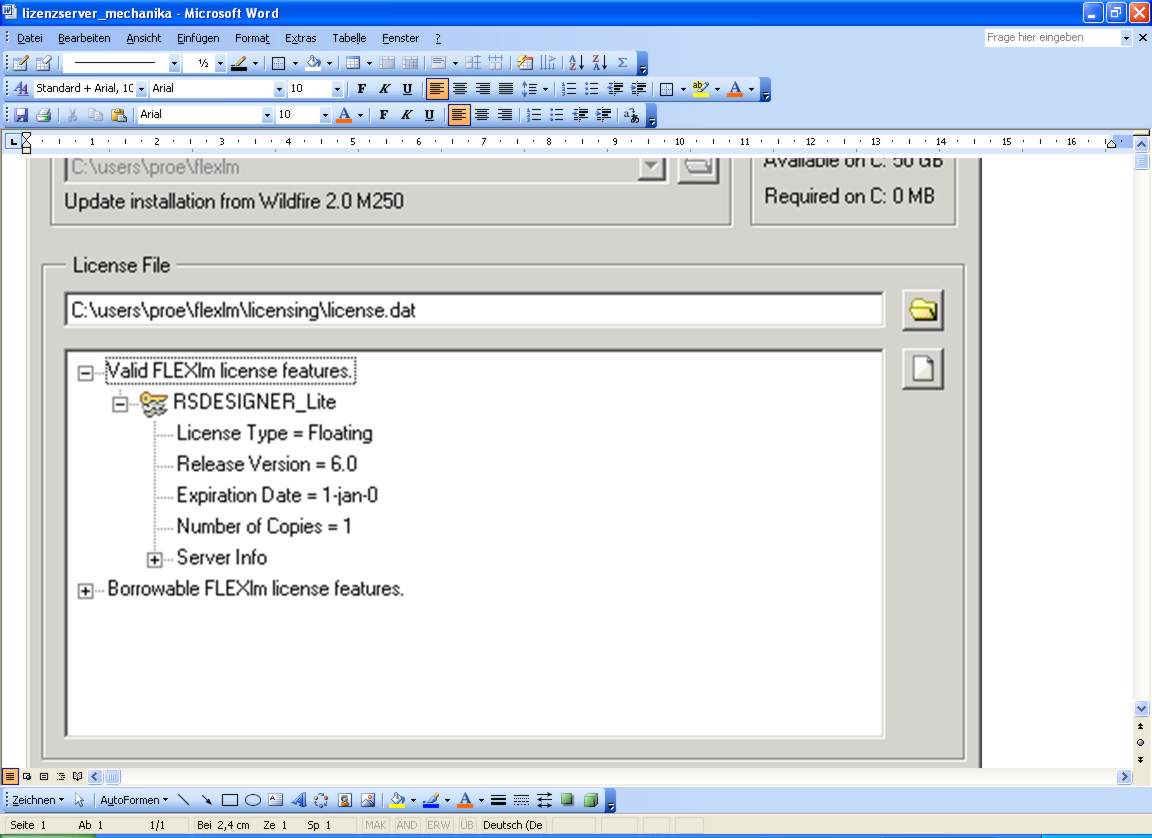This screenshot has height=838, width=1152.
Task: Click the Paste clipboard icon
Action: click(x=118, y=115)
